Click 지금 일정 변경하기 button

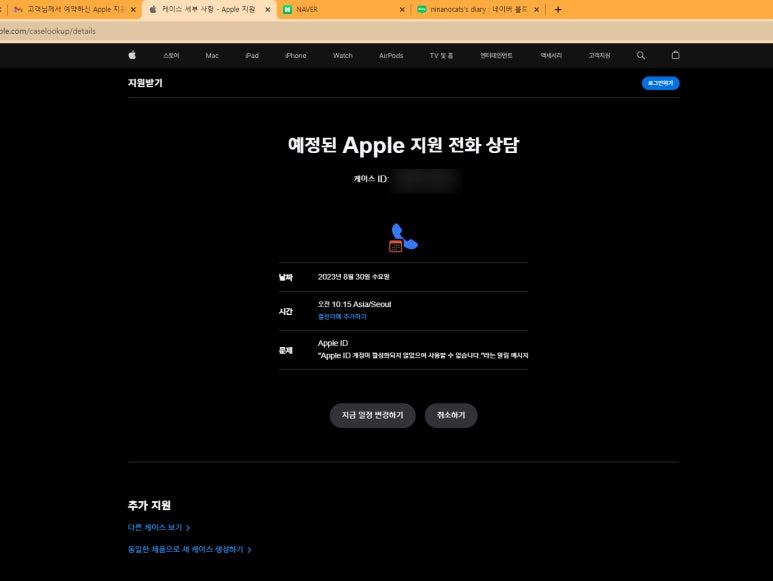coord(372,415)
